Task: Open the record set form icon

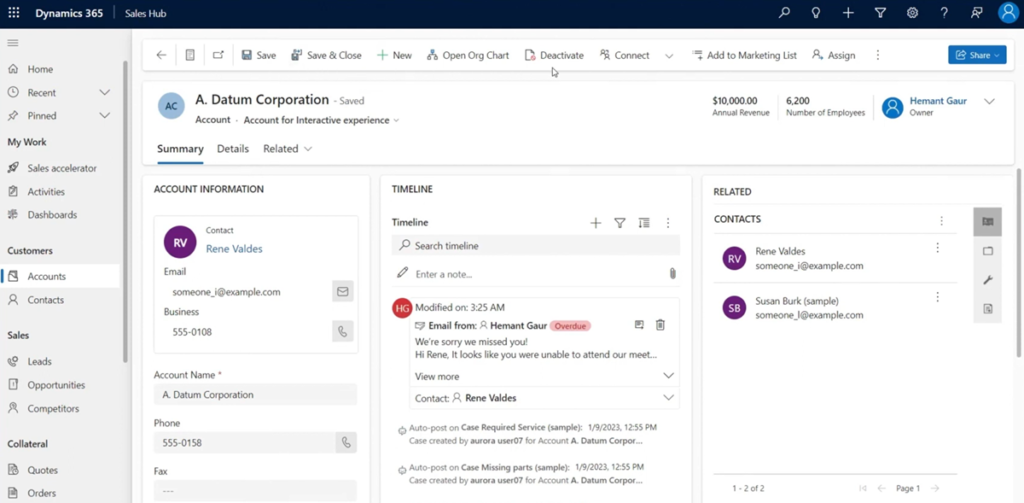Action: coord(190,56)
